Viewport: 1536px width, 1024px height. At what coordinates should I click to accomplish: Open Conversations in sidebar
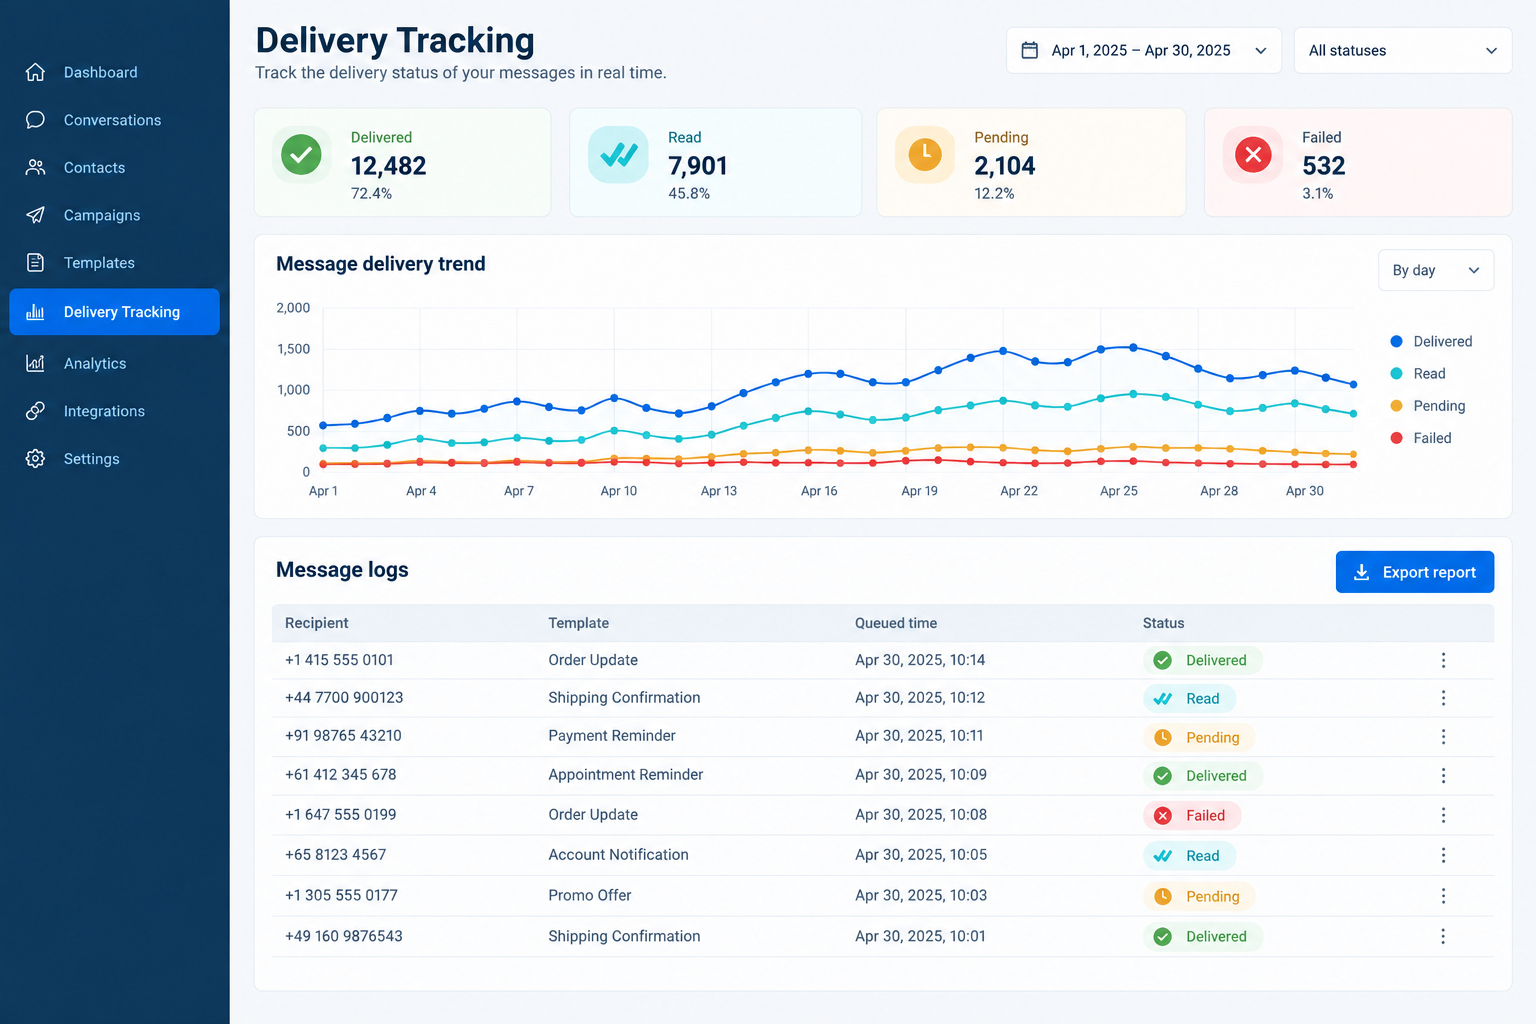112,120
